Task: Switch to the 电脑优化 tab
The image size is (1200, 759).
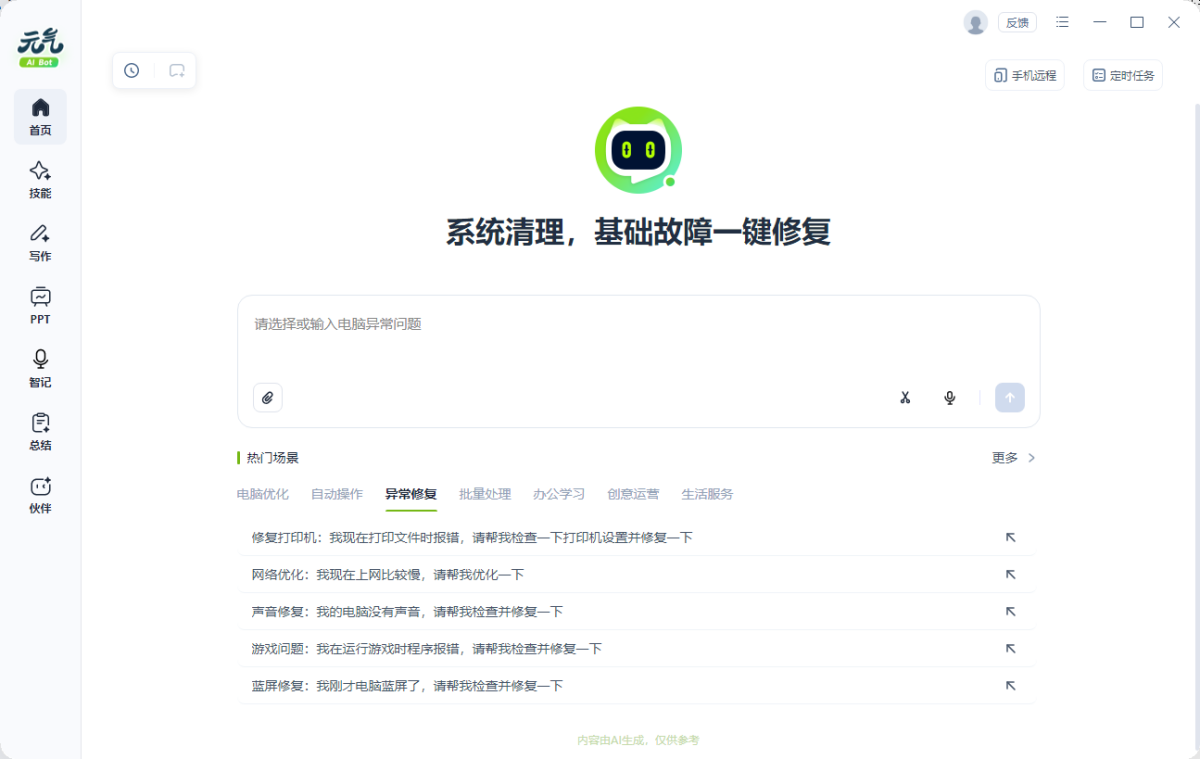Action: [x=262, y=493]
